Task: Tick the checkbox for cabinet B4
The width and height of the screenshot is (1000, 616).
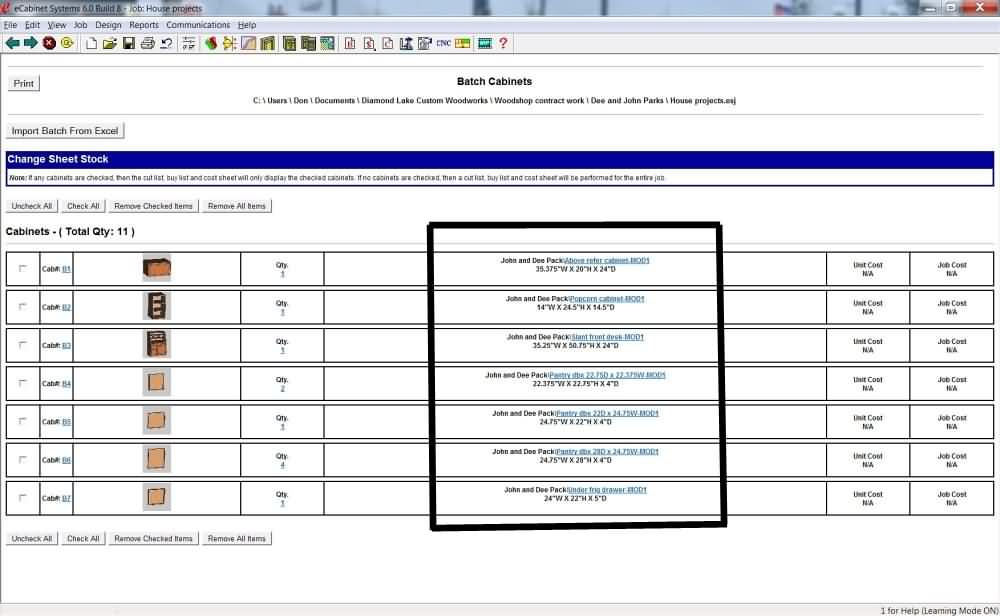Action: (x=23, y=383)
